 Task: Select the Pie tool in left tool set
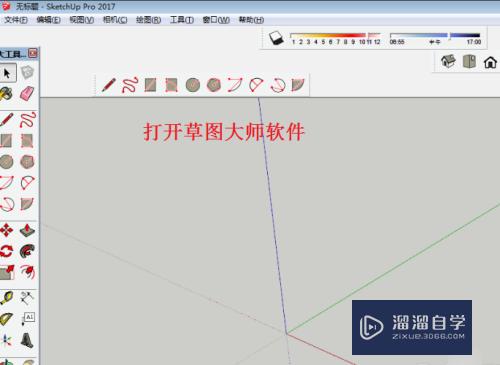27,204
